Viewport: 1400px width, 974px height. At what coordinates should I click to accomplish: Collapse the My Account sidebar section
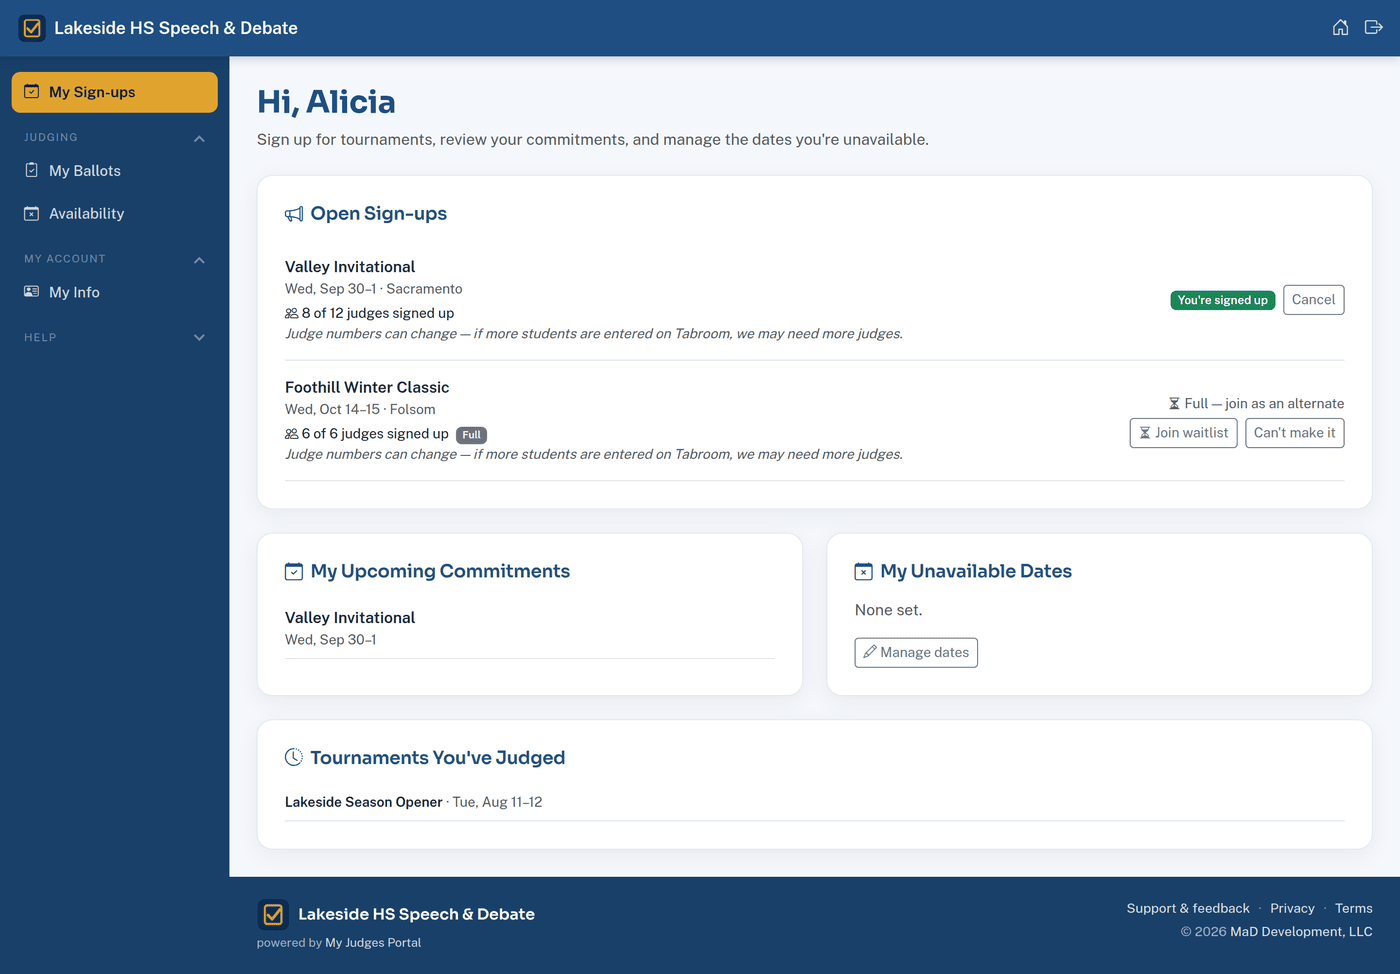click(199, 260)
